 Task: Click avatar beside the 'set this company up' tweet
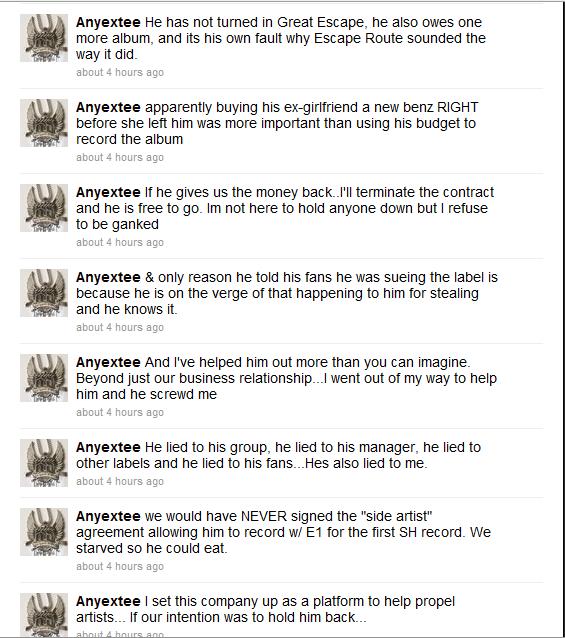(44, 615)
